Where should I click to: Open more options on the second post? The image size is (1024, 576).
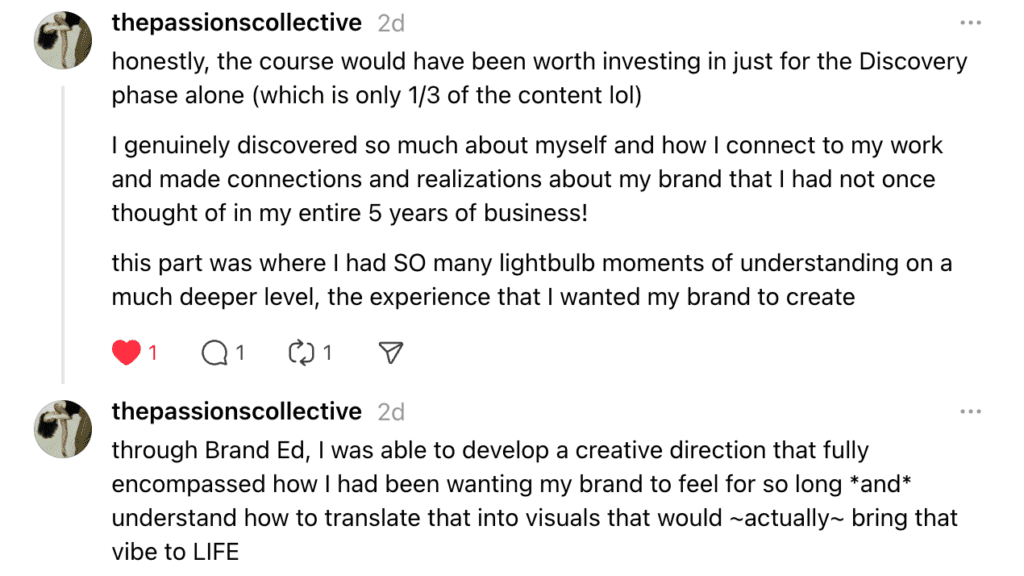point(970,411)
